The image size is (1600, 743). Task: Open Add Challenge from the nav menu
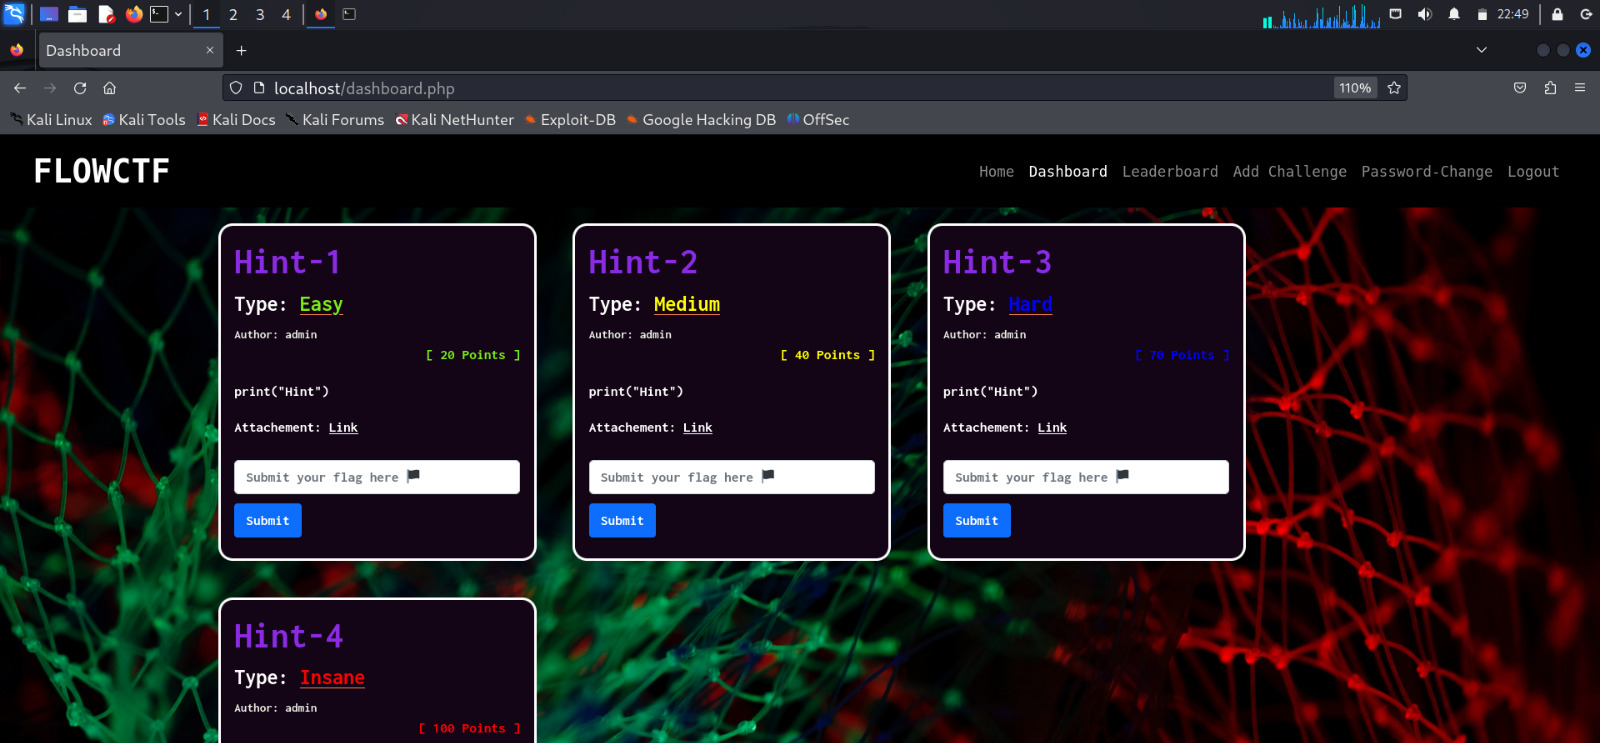[x=1289, y=172]
